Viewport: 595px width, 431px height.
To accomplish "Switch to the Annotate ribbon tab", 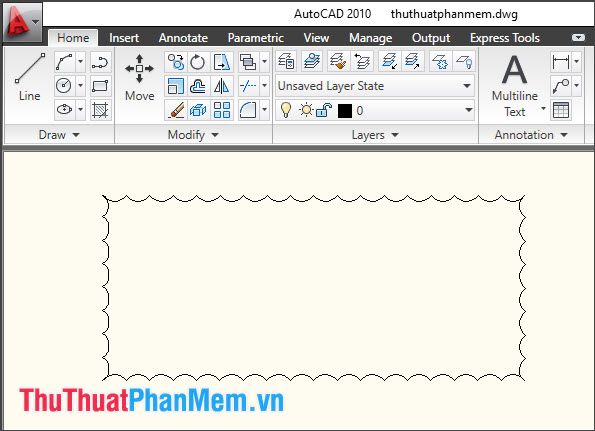I will 183,38.
